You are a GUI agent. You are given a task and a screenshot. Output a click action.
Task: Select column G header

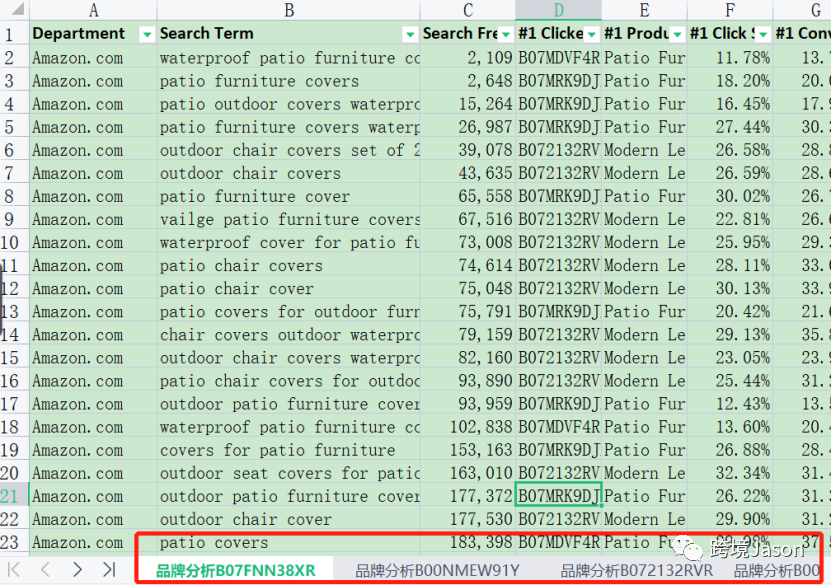802,10
